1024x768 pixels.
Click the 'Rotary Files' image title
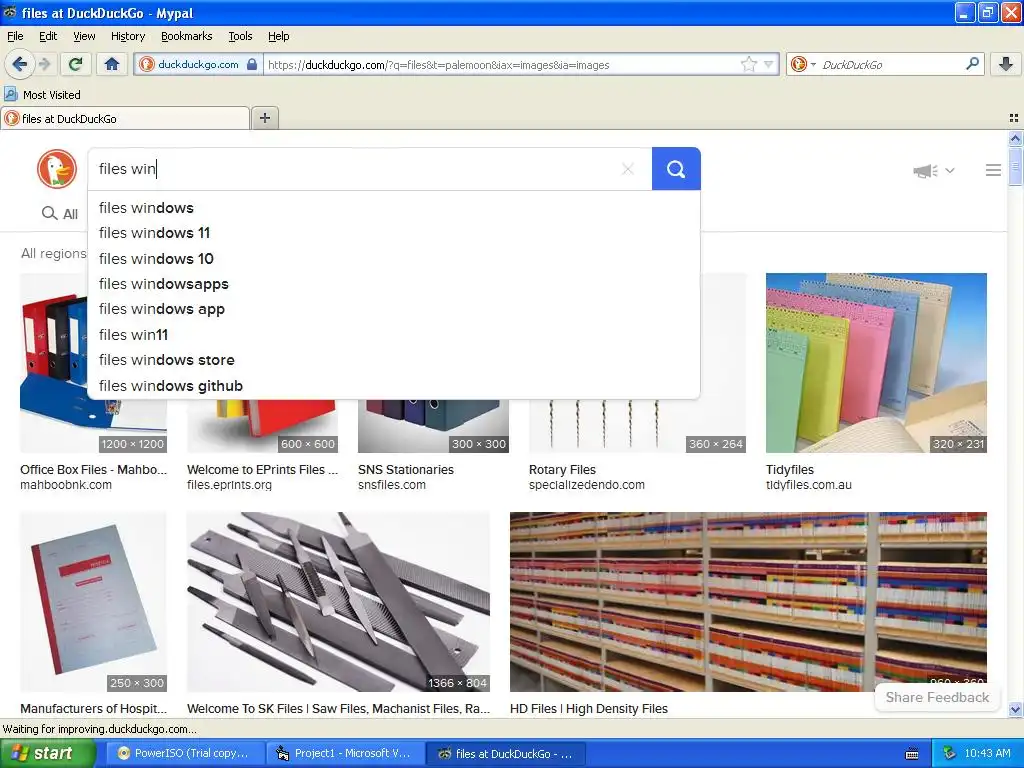click(x=562, y=469)
